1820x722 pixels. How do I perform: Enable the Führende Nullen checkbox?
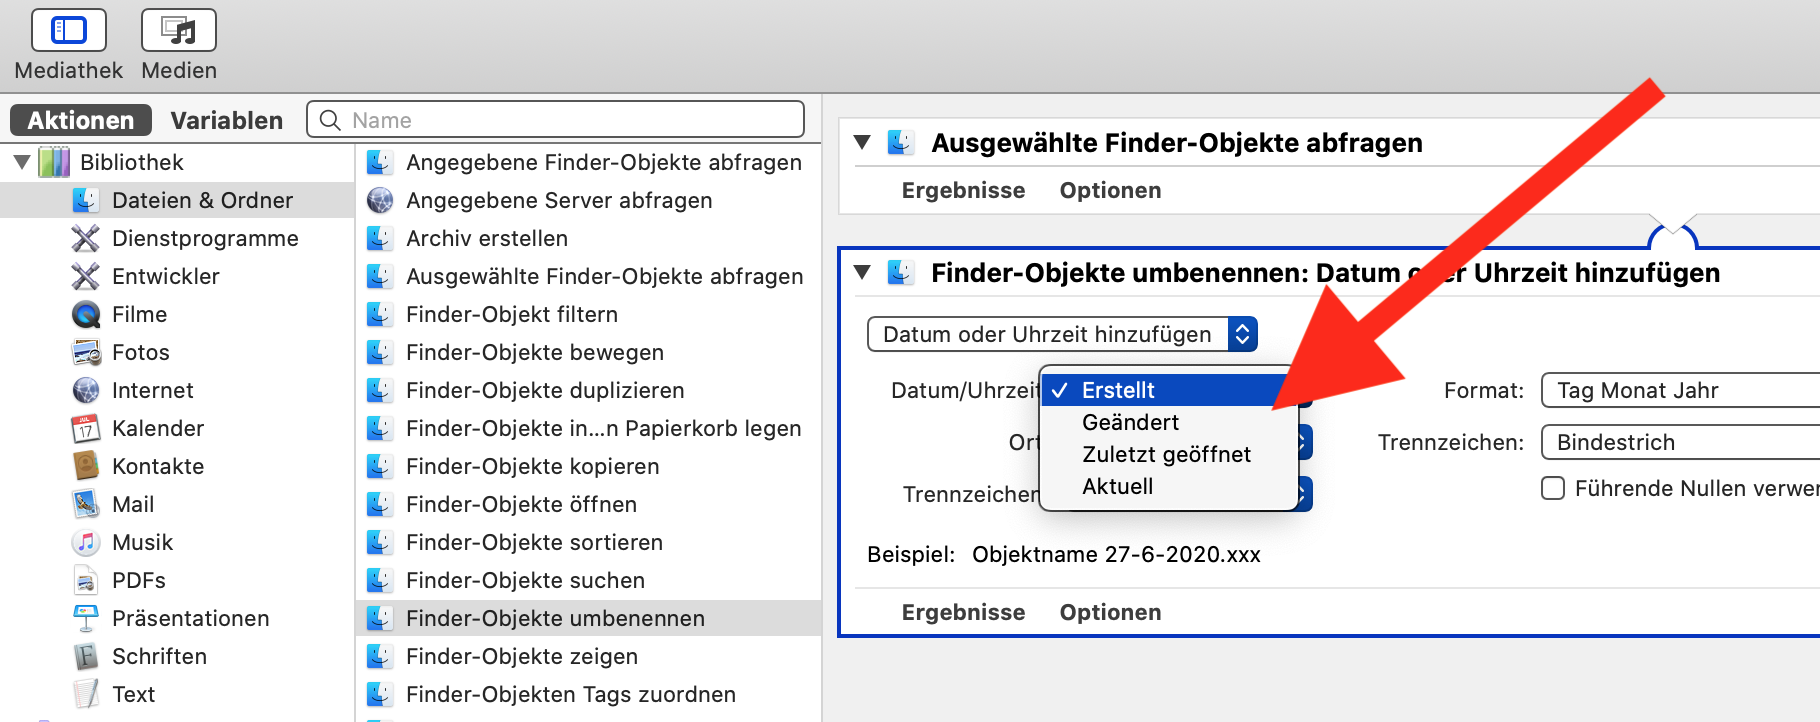click(1553, 489)
